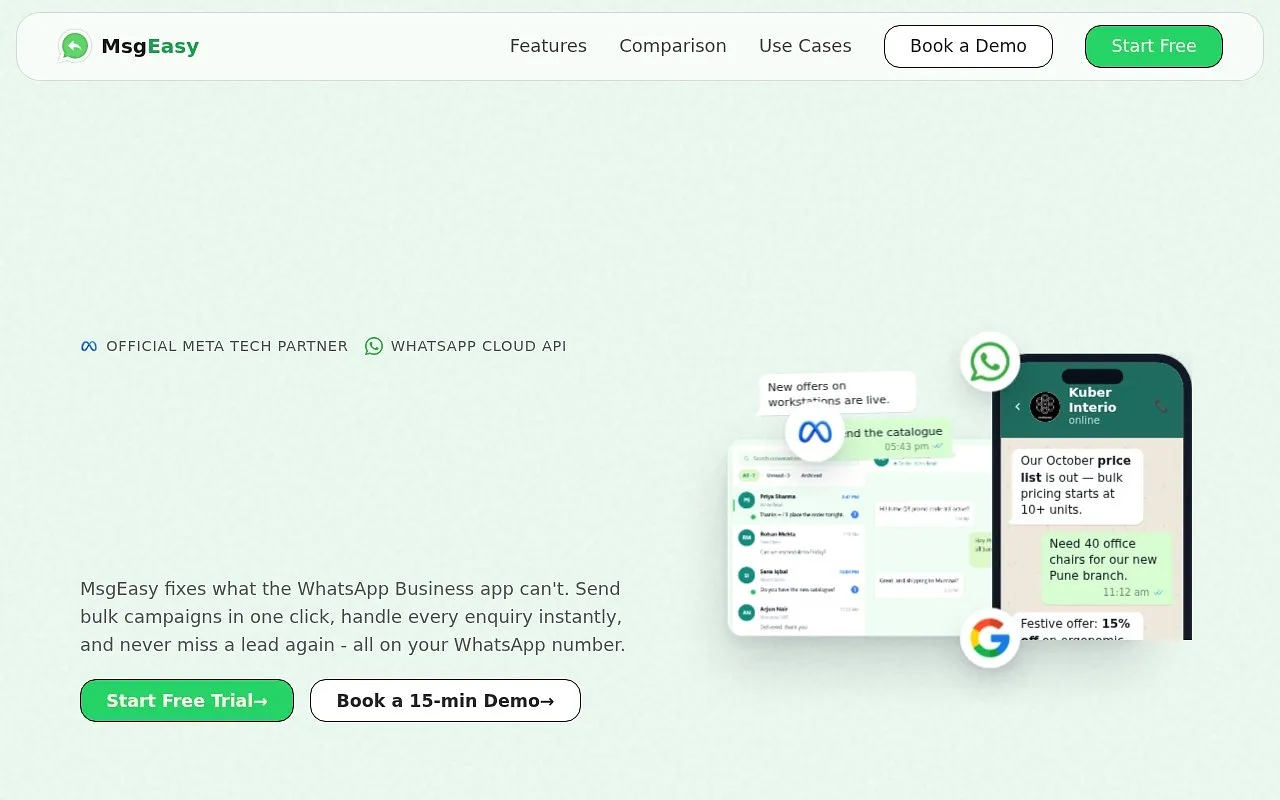
Task: Click the floating WhatsApp badge above the phone
Action: [990, 362]
